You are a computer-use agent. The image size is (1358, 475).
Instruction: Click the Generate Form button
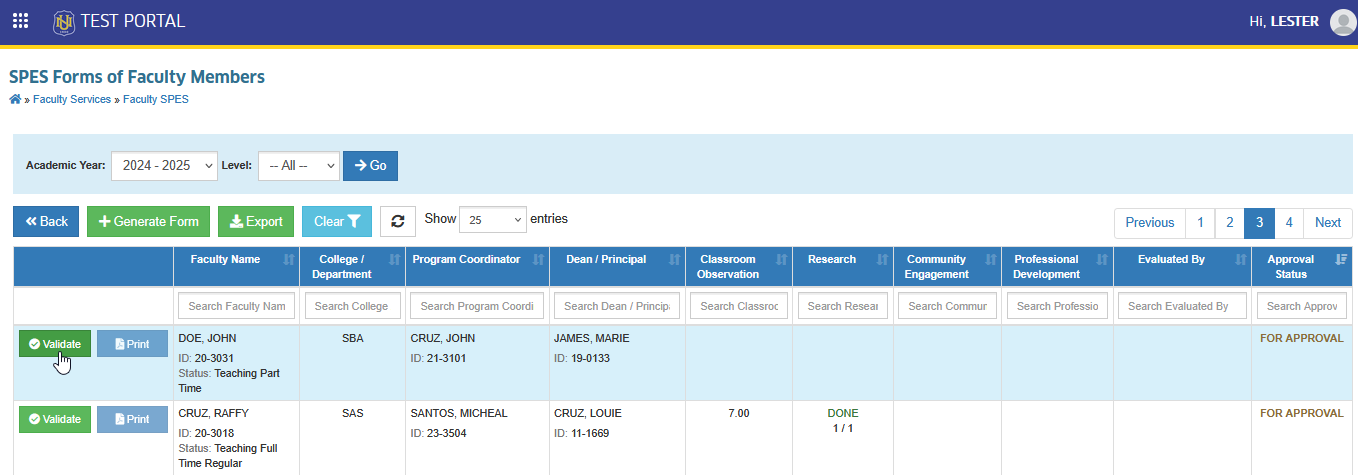(148, 222)
